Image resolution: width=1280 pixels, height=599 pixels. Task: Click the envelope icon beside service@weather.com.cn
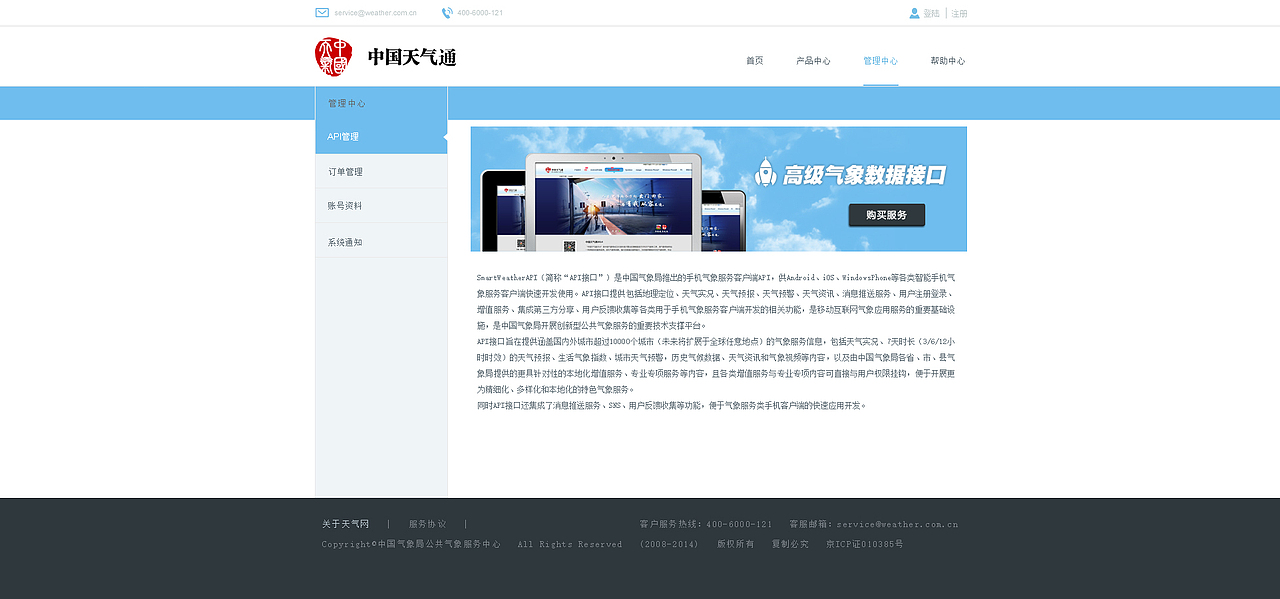pos(319,12)
